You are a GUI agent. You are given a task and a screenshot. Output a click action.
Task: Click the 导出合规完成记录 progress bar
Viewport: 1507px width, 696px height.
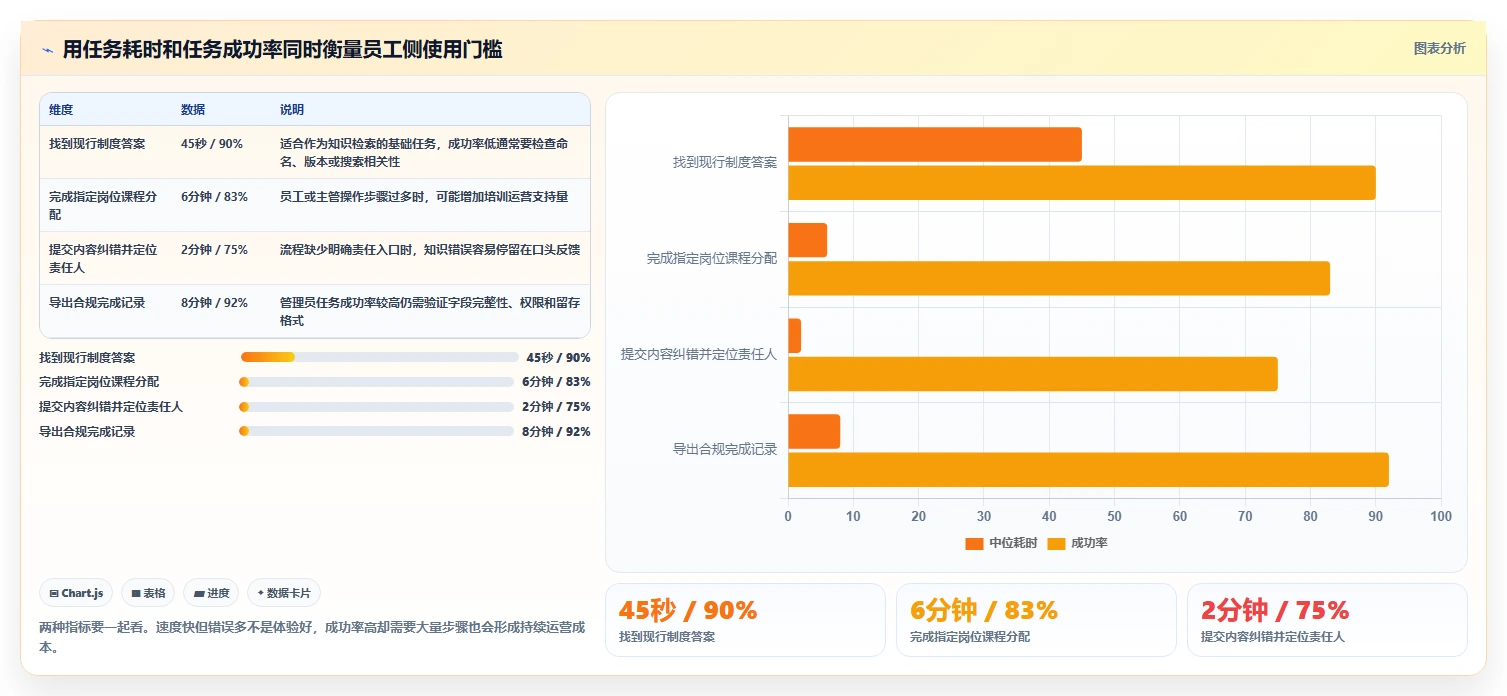coord(376,432)
